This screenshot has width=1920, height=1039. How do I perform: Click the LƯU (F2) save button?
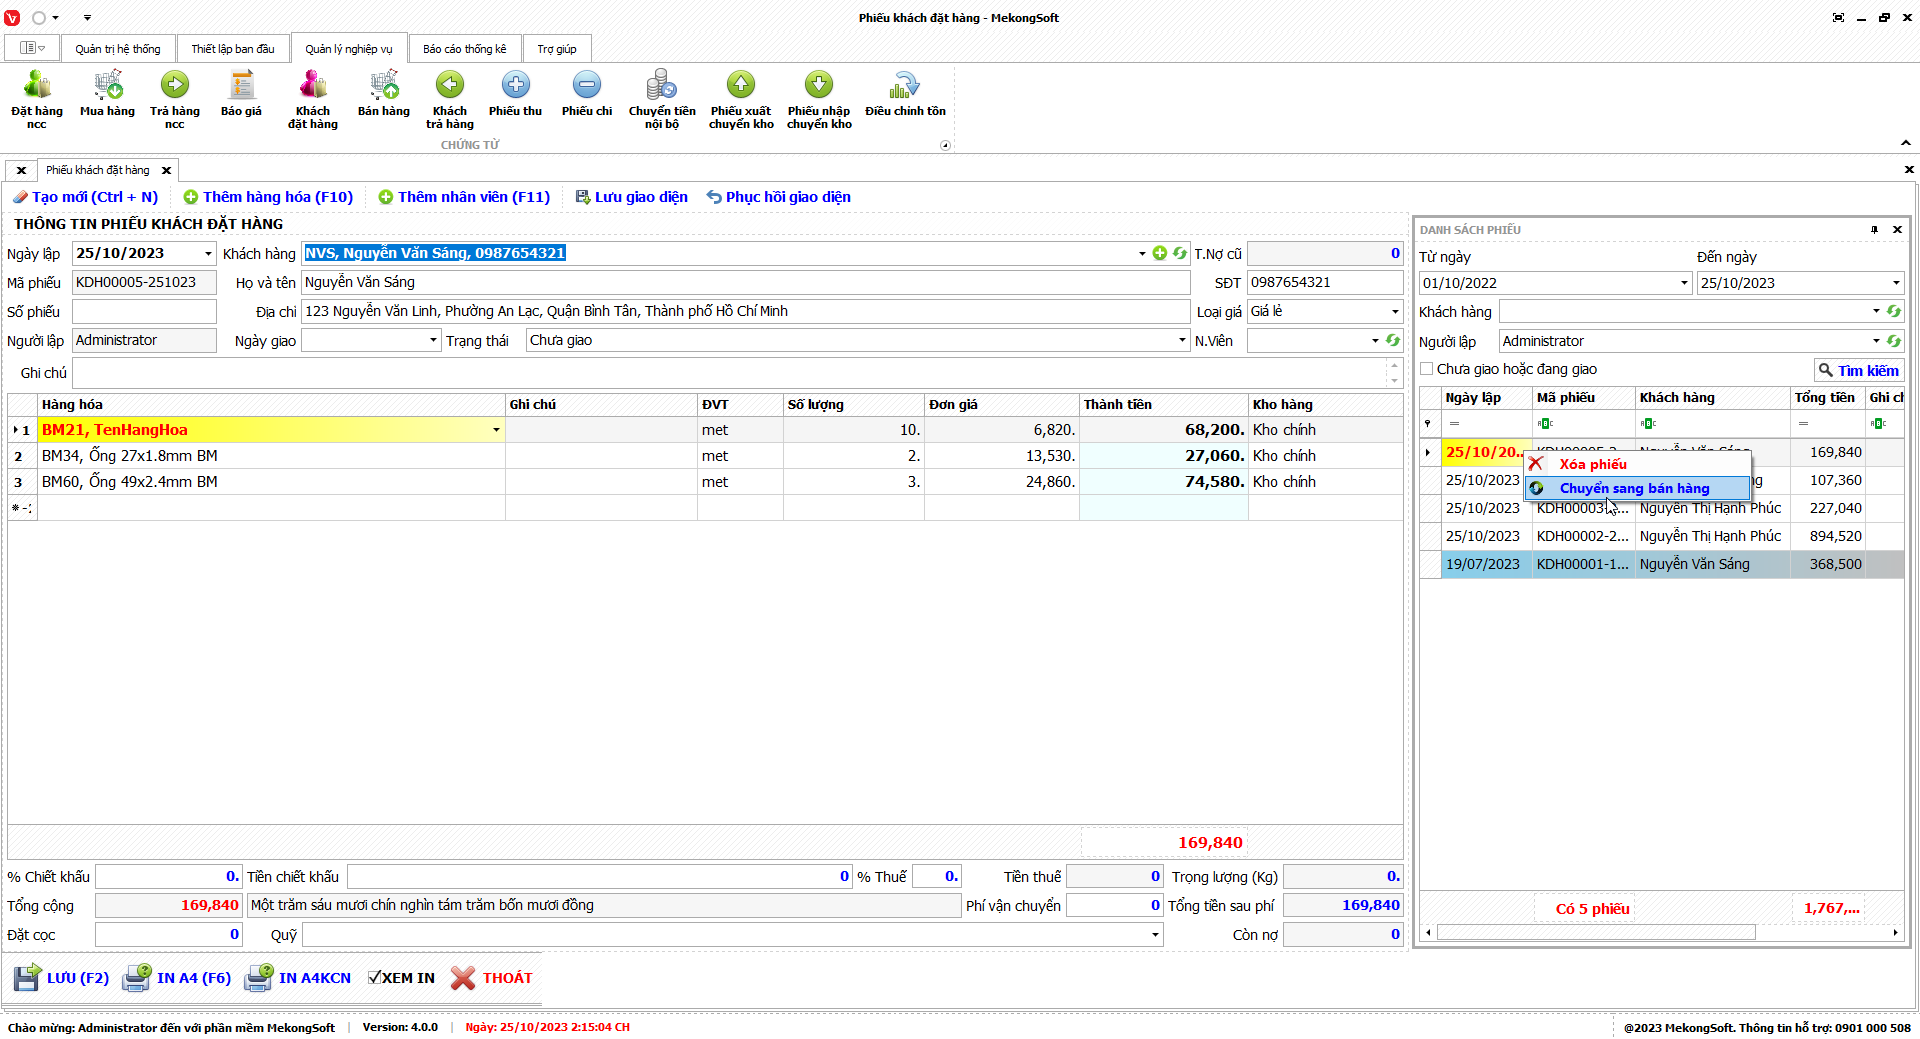click(62, 978)
